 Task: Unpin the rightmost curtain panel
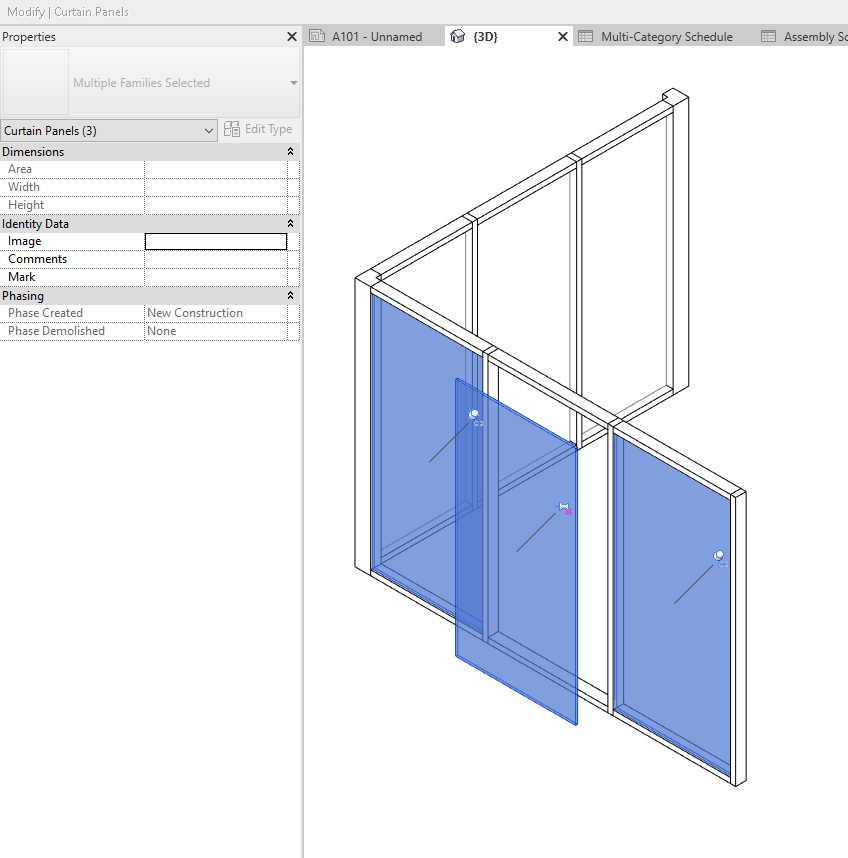[719, 556]
